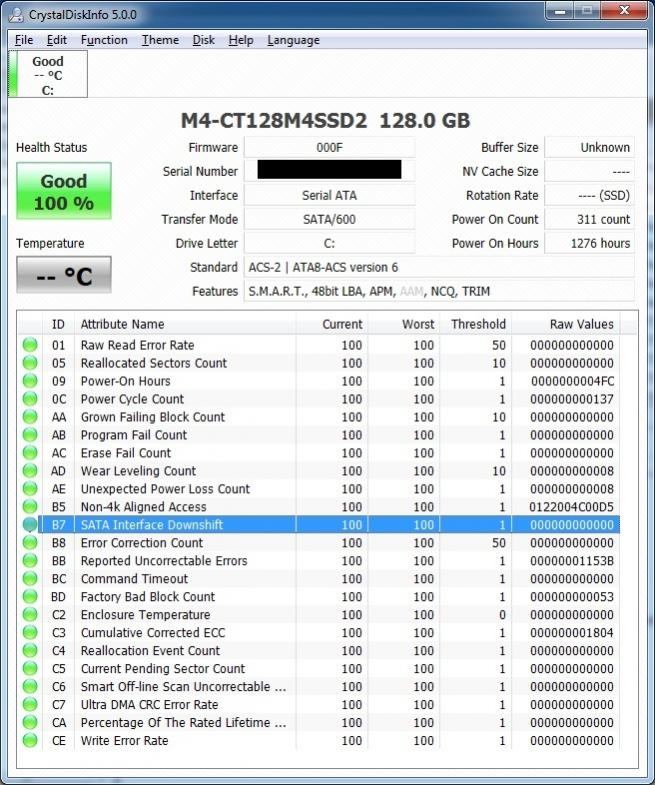Viewport: 655px width, 785px height.
Task: Click status circle for Power-On Hours row
Action: coord(30,381)
